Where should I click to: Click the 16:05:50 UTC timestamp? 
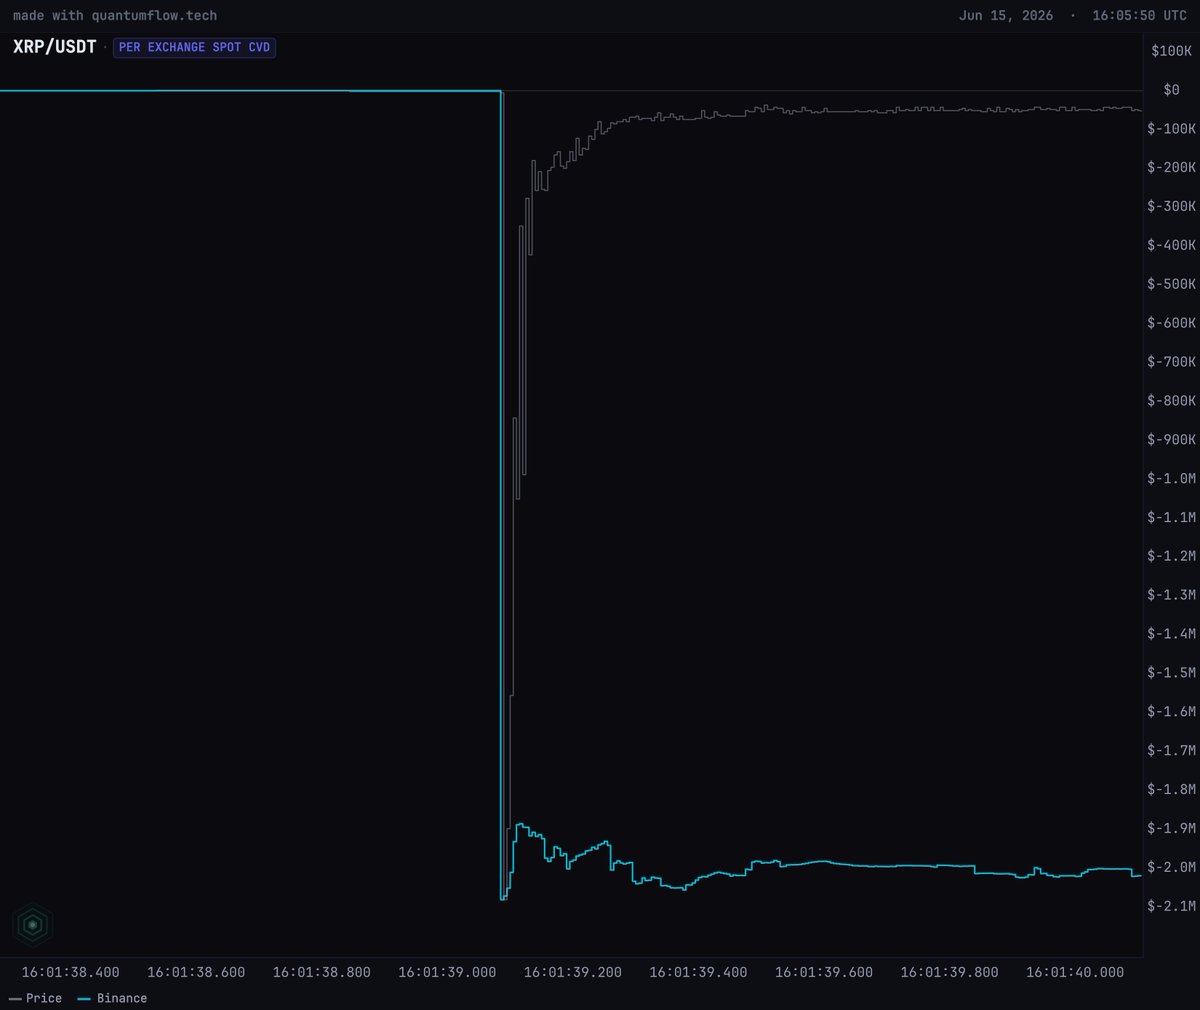(1139, 15)
